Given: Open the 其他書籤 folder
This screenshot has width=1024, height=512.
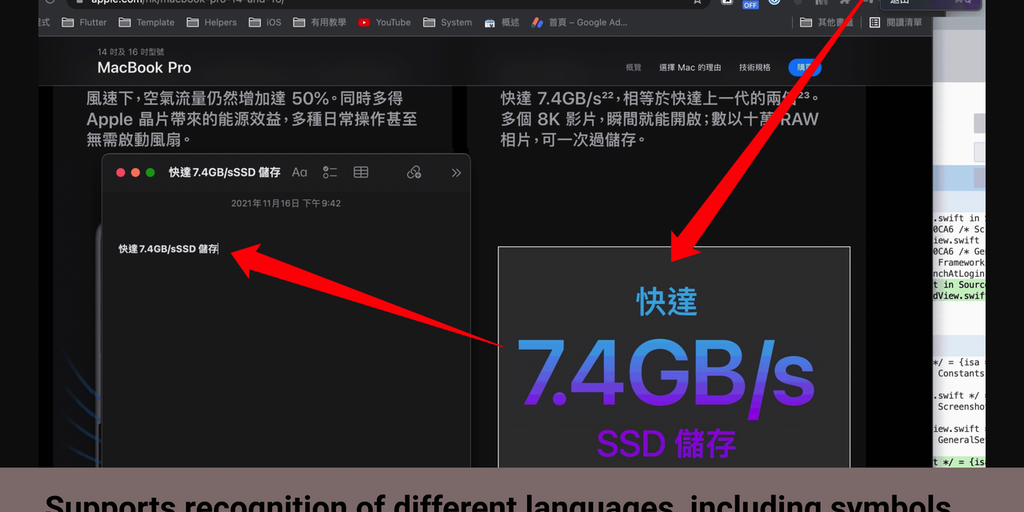Looking at the screenshot, I should (827, 22).
